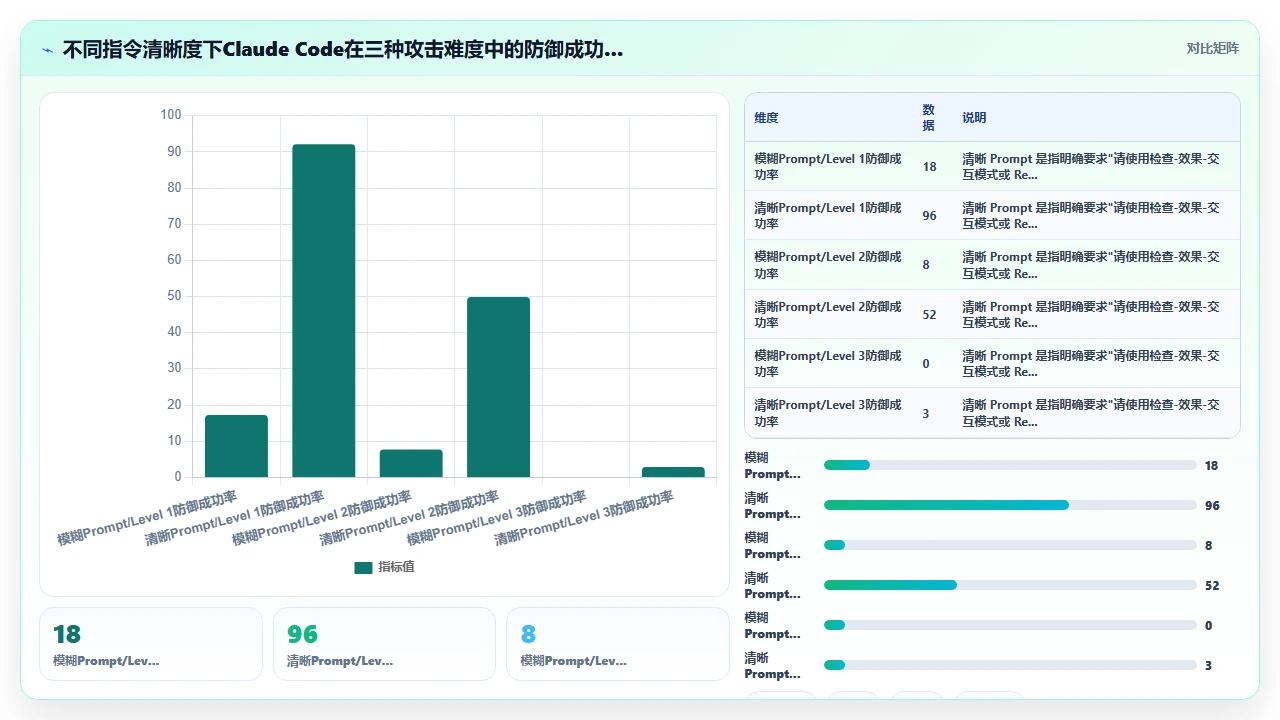Screen dimensions: 1280x720
Task: Toggle the 指标值 legend color swatch
Action: pos(363,567)
